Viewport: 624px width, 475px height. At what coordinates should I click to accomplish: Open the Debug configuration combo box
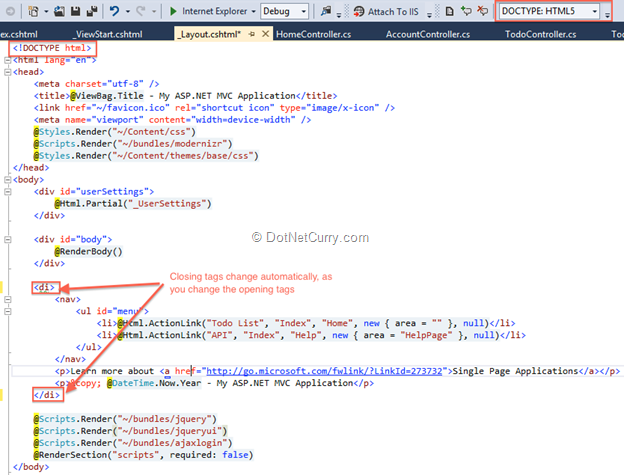284,11
